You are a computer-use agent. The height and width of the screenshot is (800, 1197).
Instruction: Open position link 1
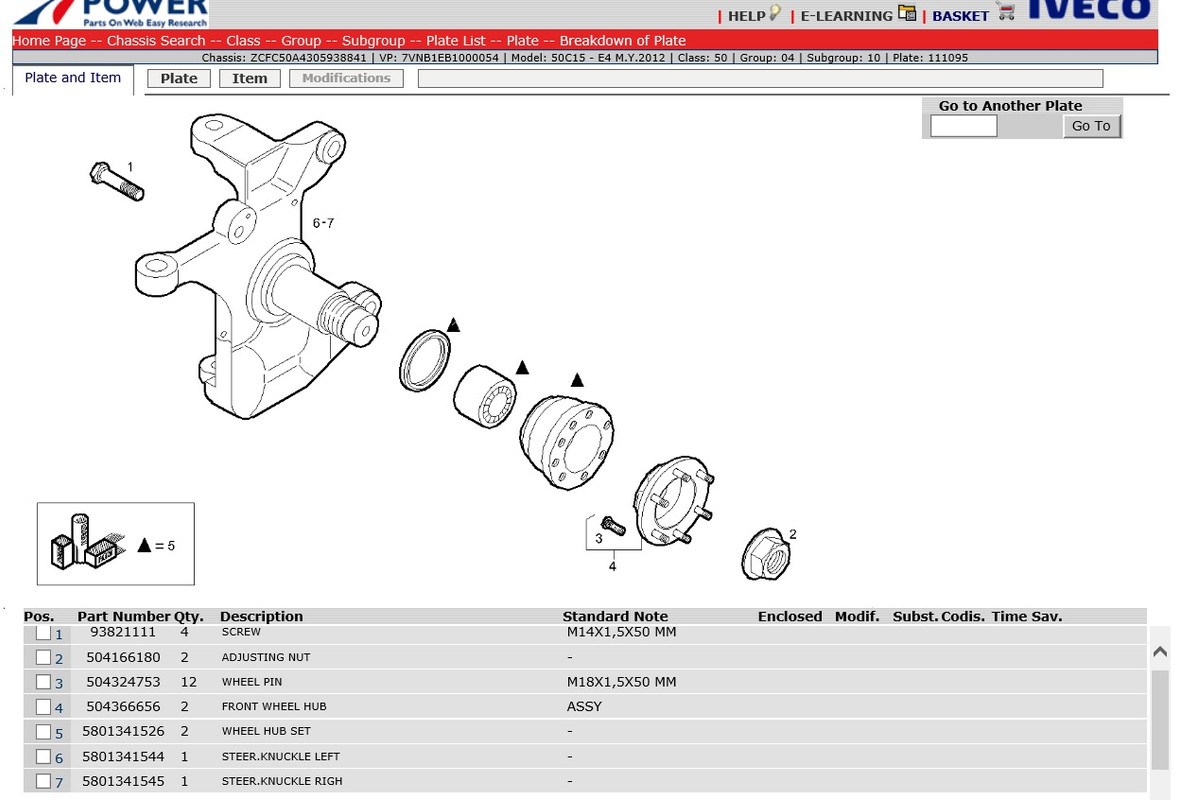[59, 634]
